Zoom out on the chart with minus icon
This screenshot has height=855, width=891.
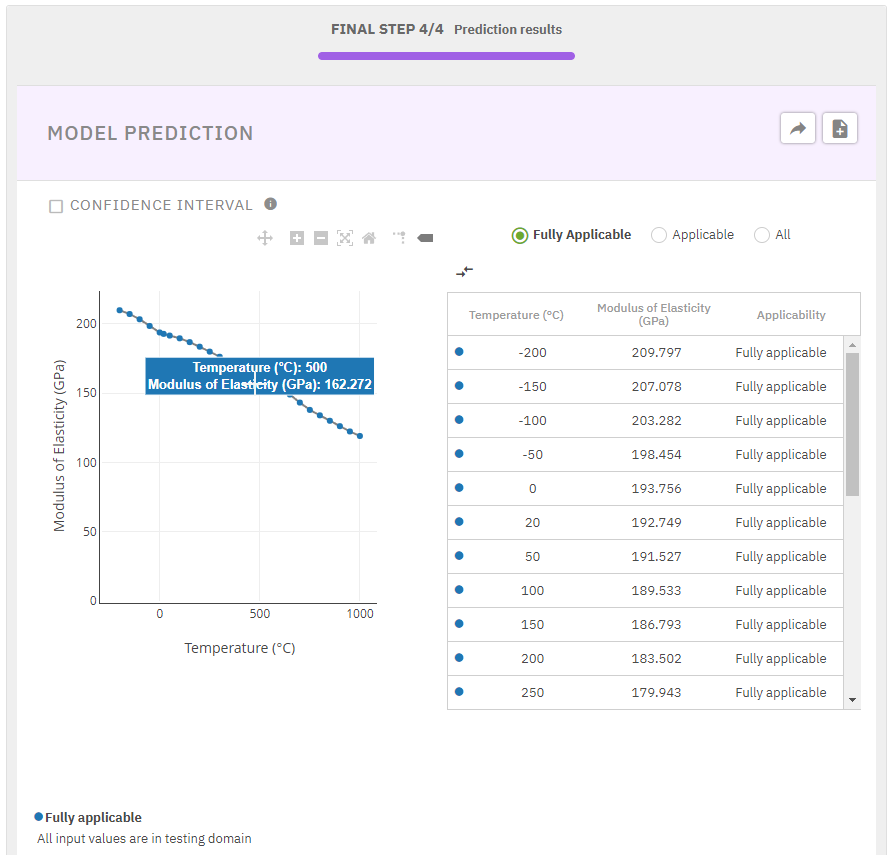(321, 238)
